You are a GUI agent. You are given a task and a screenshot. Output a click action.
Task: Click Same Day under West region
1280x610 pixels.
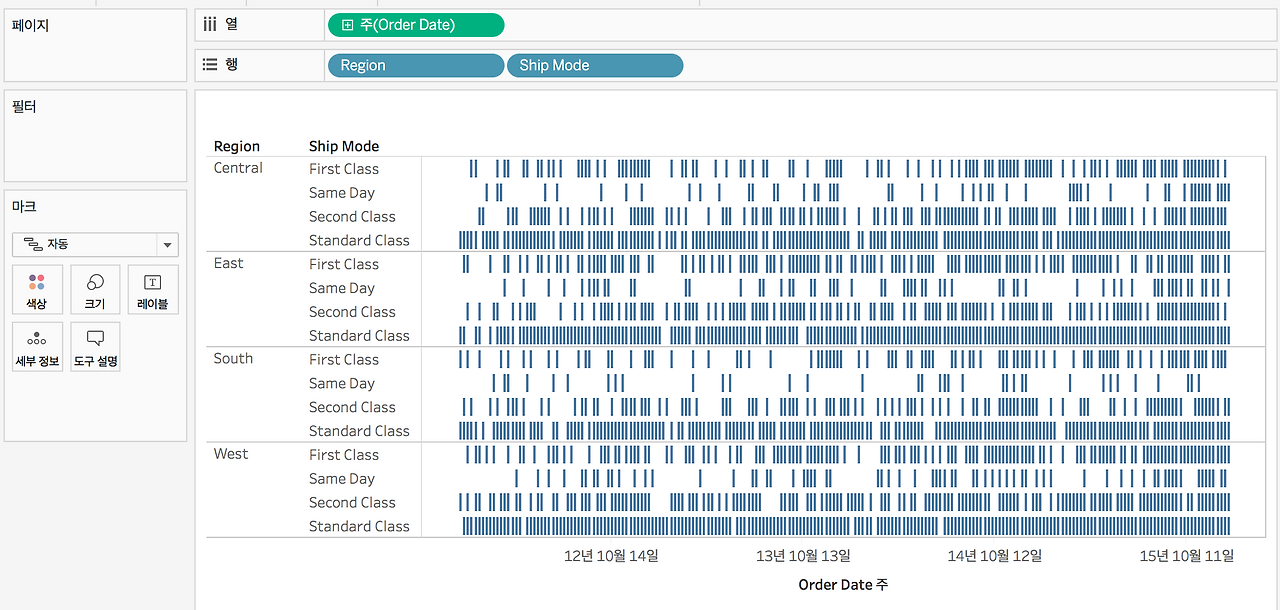click(342, 479)
